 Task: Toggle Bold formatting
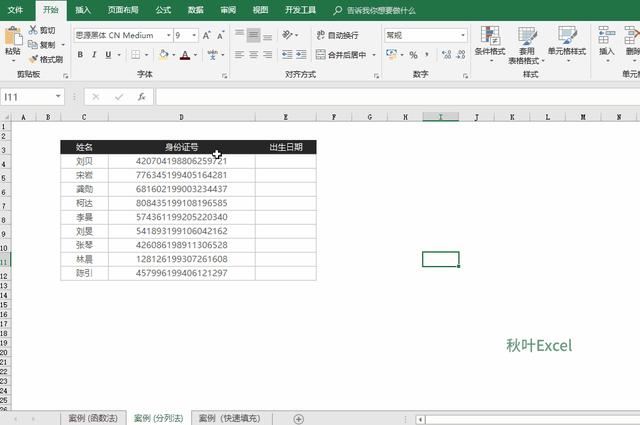(80, 54)
